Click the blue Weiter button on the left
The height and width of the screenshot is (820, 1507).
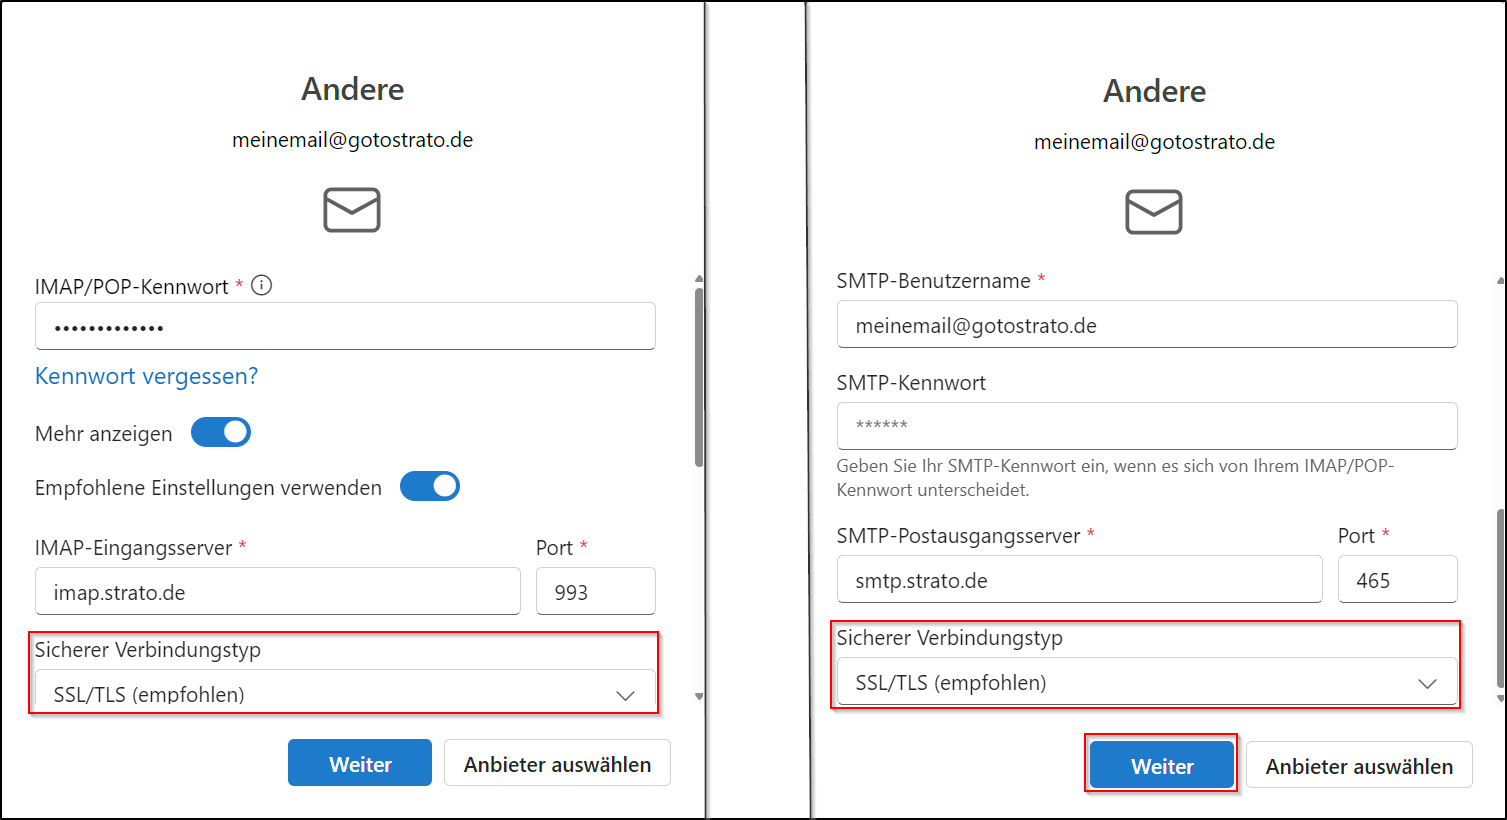(x=359, y=762)
